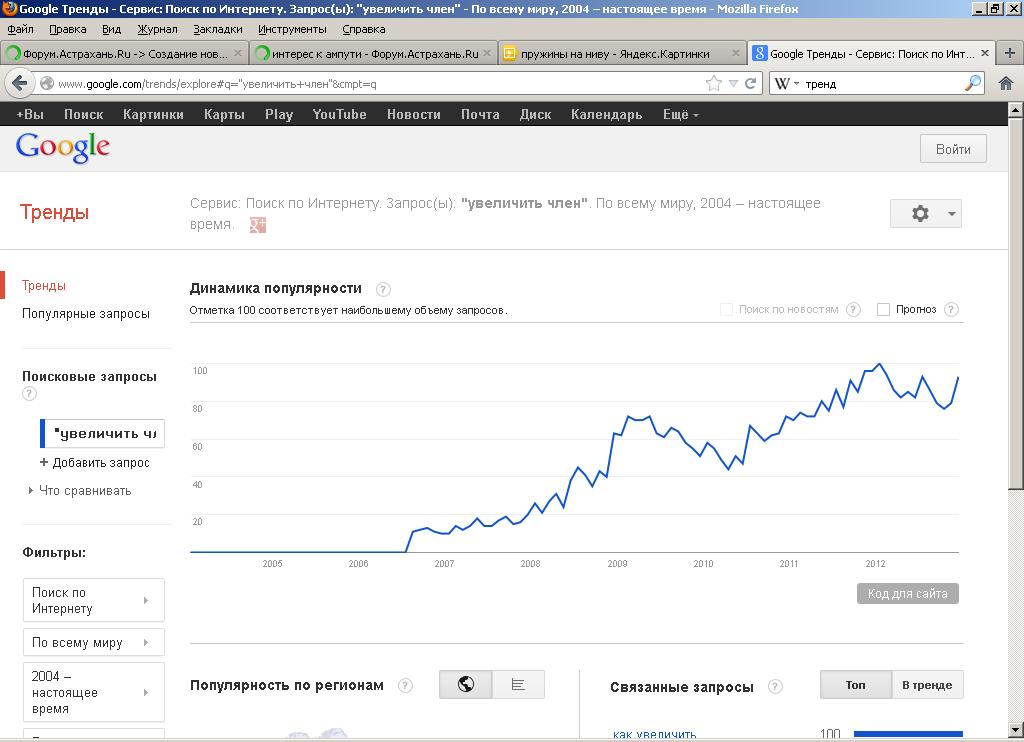The image size is (1024, 742).
Task: Open Картинки in the Google bar
Action: (153, 114)
